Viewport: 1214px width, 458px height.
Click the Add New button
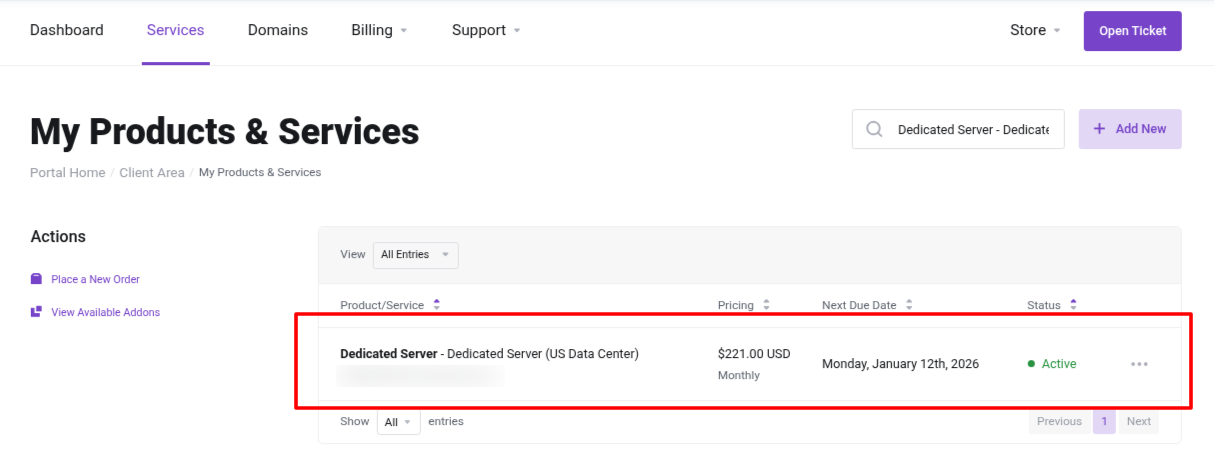coord(1130,129)
